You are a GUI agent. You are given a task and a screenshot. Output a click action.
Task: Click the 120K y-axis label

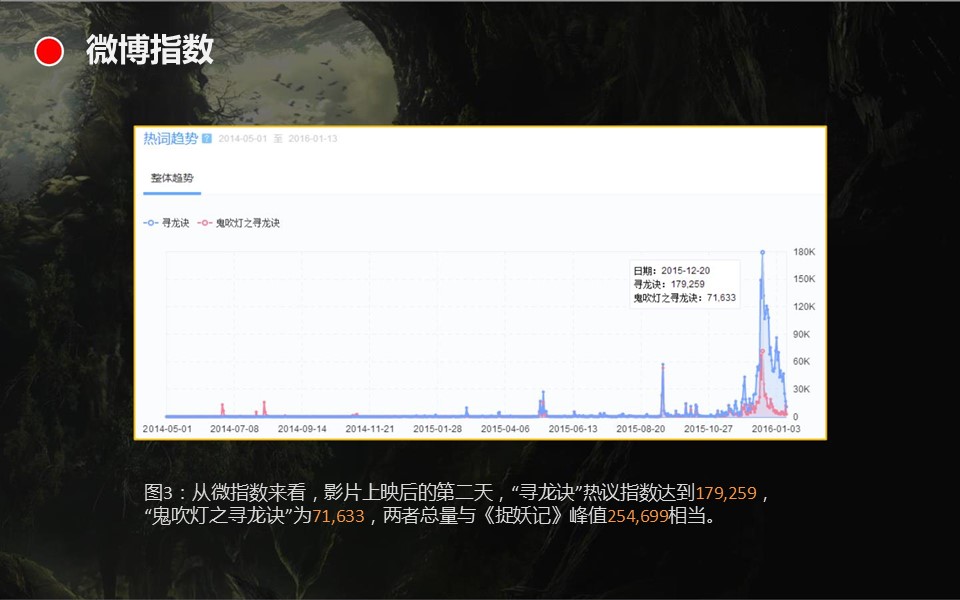coord(804,307)
